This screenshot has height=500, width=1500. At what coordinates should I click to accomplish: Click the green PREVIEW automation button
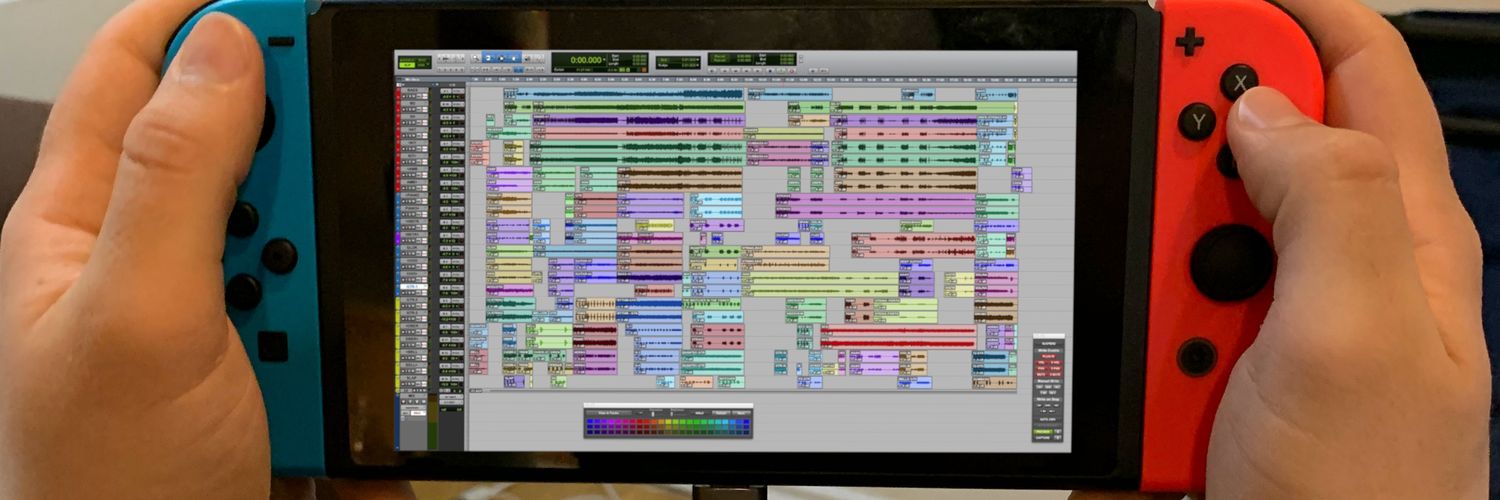1043,431
